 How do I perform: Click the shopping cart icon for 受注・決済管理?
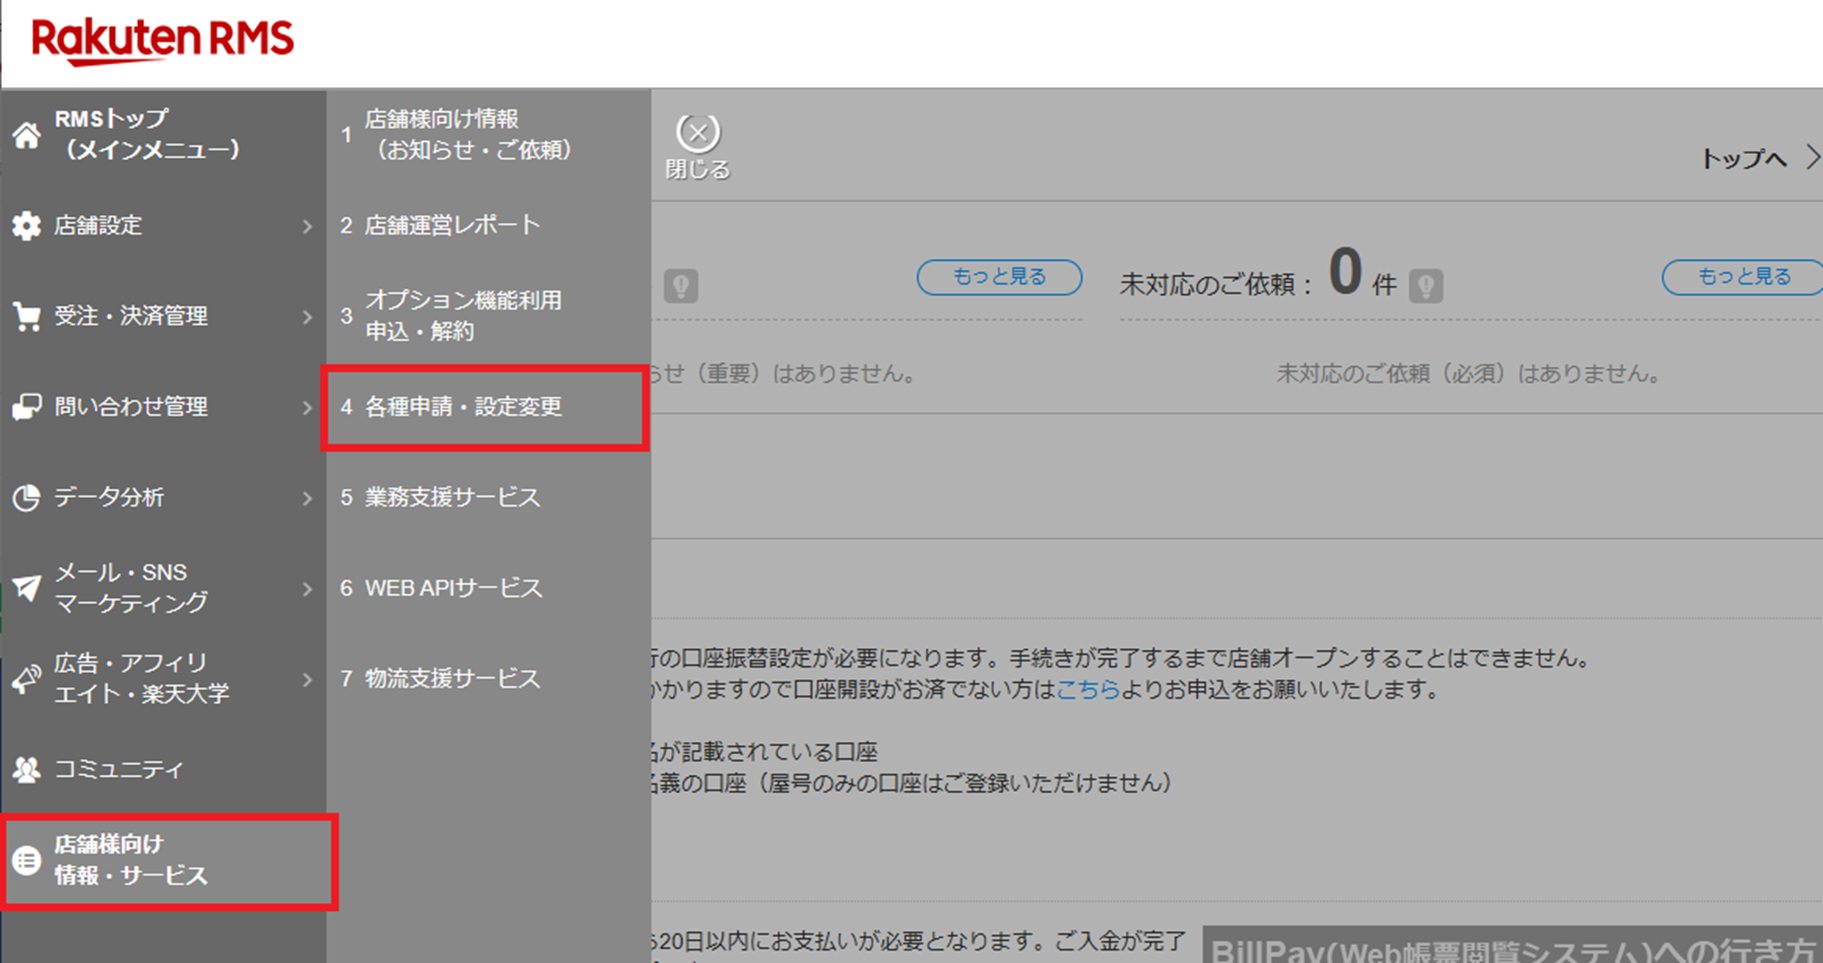pos(27,316)
